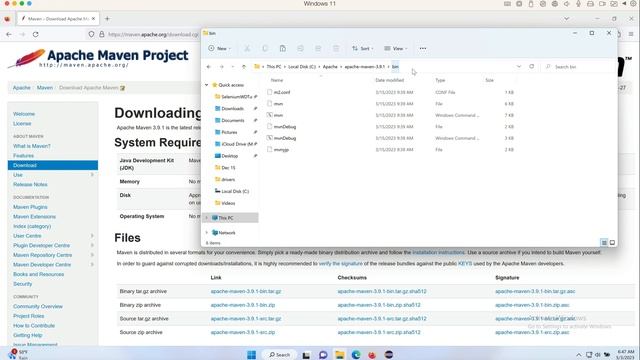Sort files by Type column header
Viewport: 640px width, 360px height.
[x=440, y=80]
